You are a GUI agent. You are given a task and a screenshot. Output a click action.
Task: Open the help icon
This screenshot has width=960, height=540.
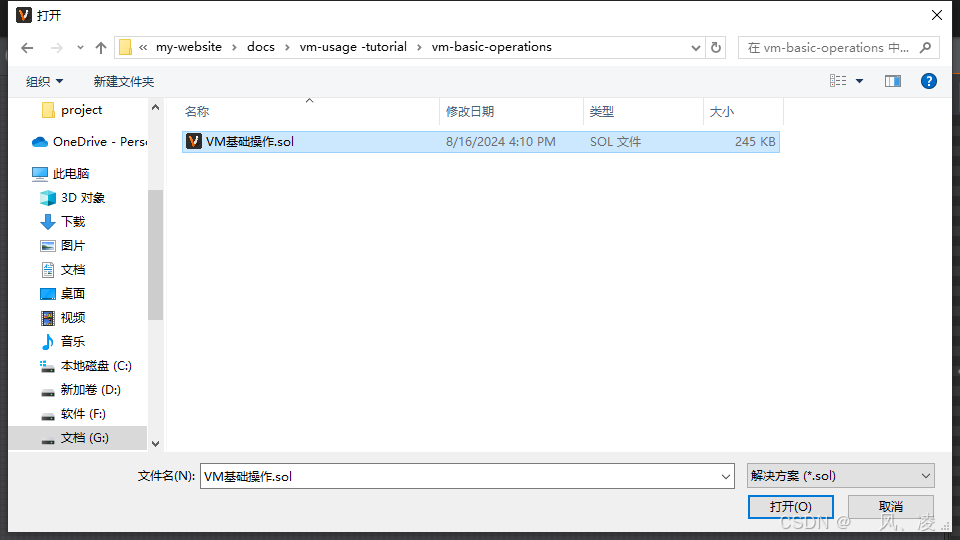click(929, 81)
